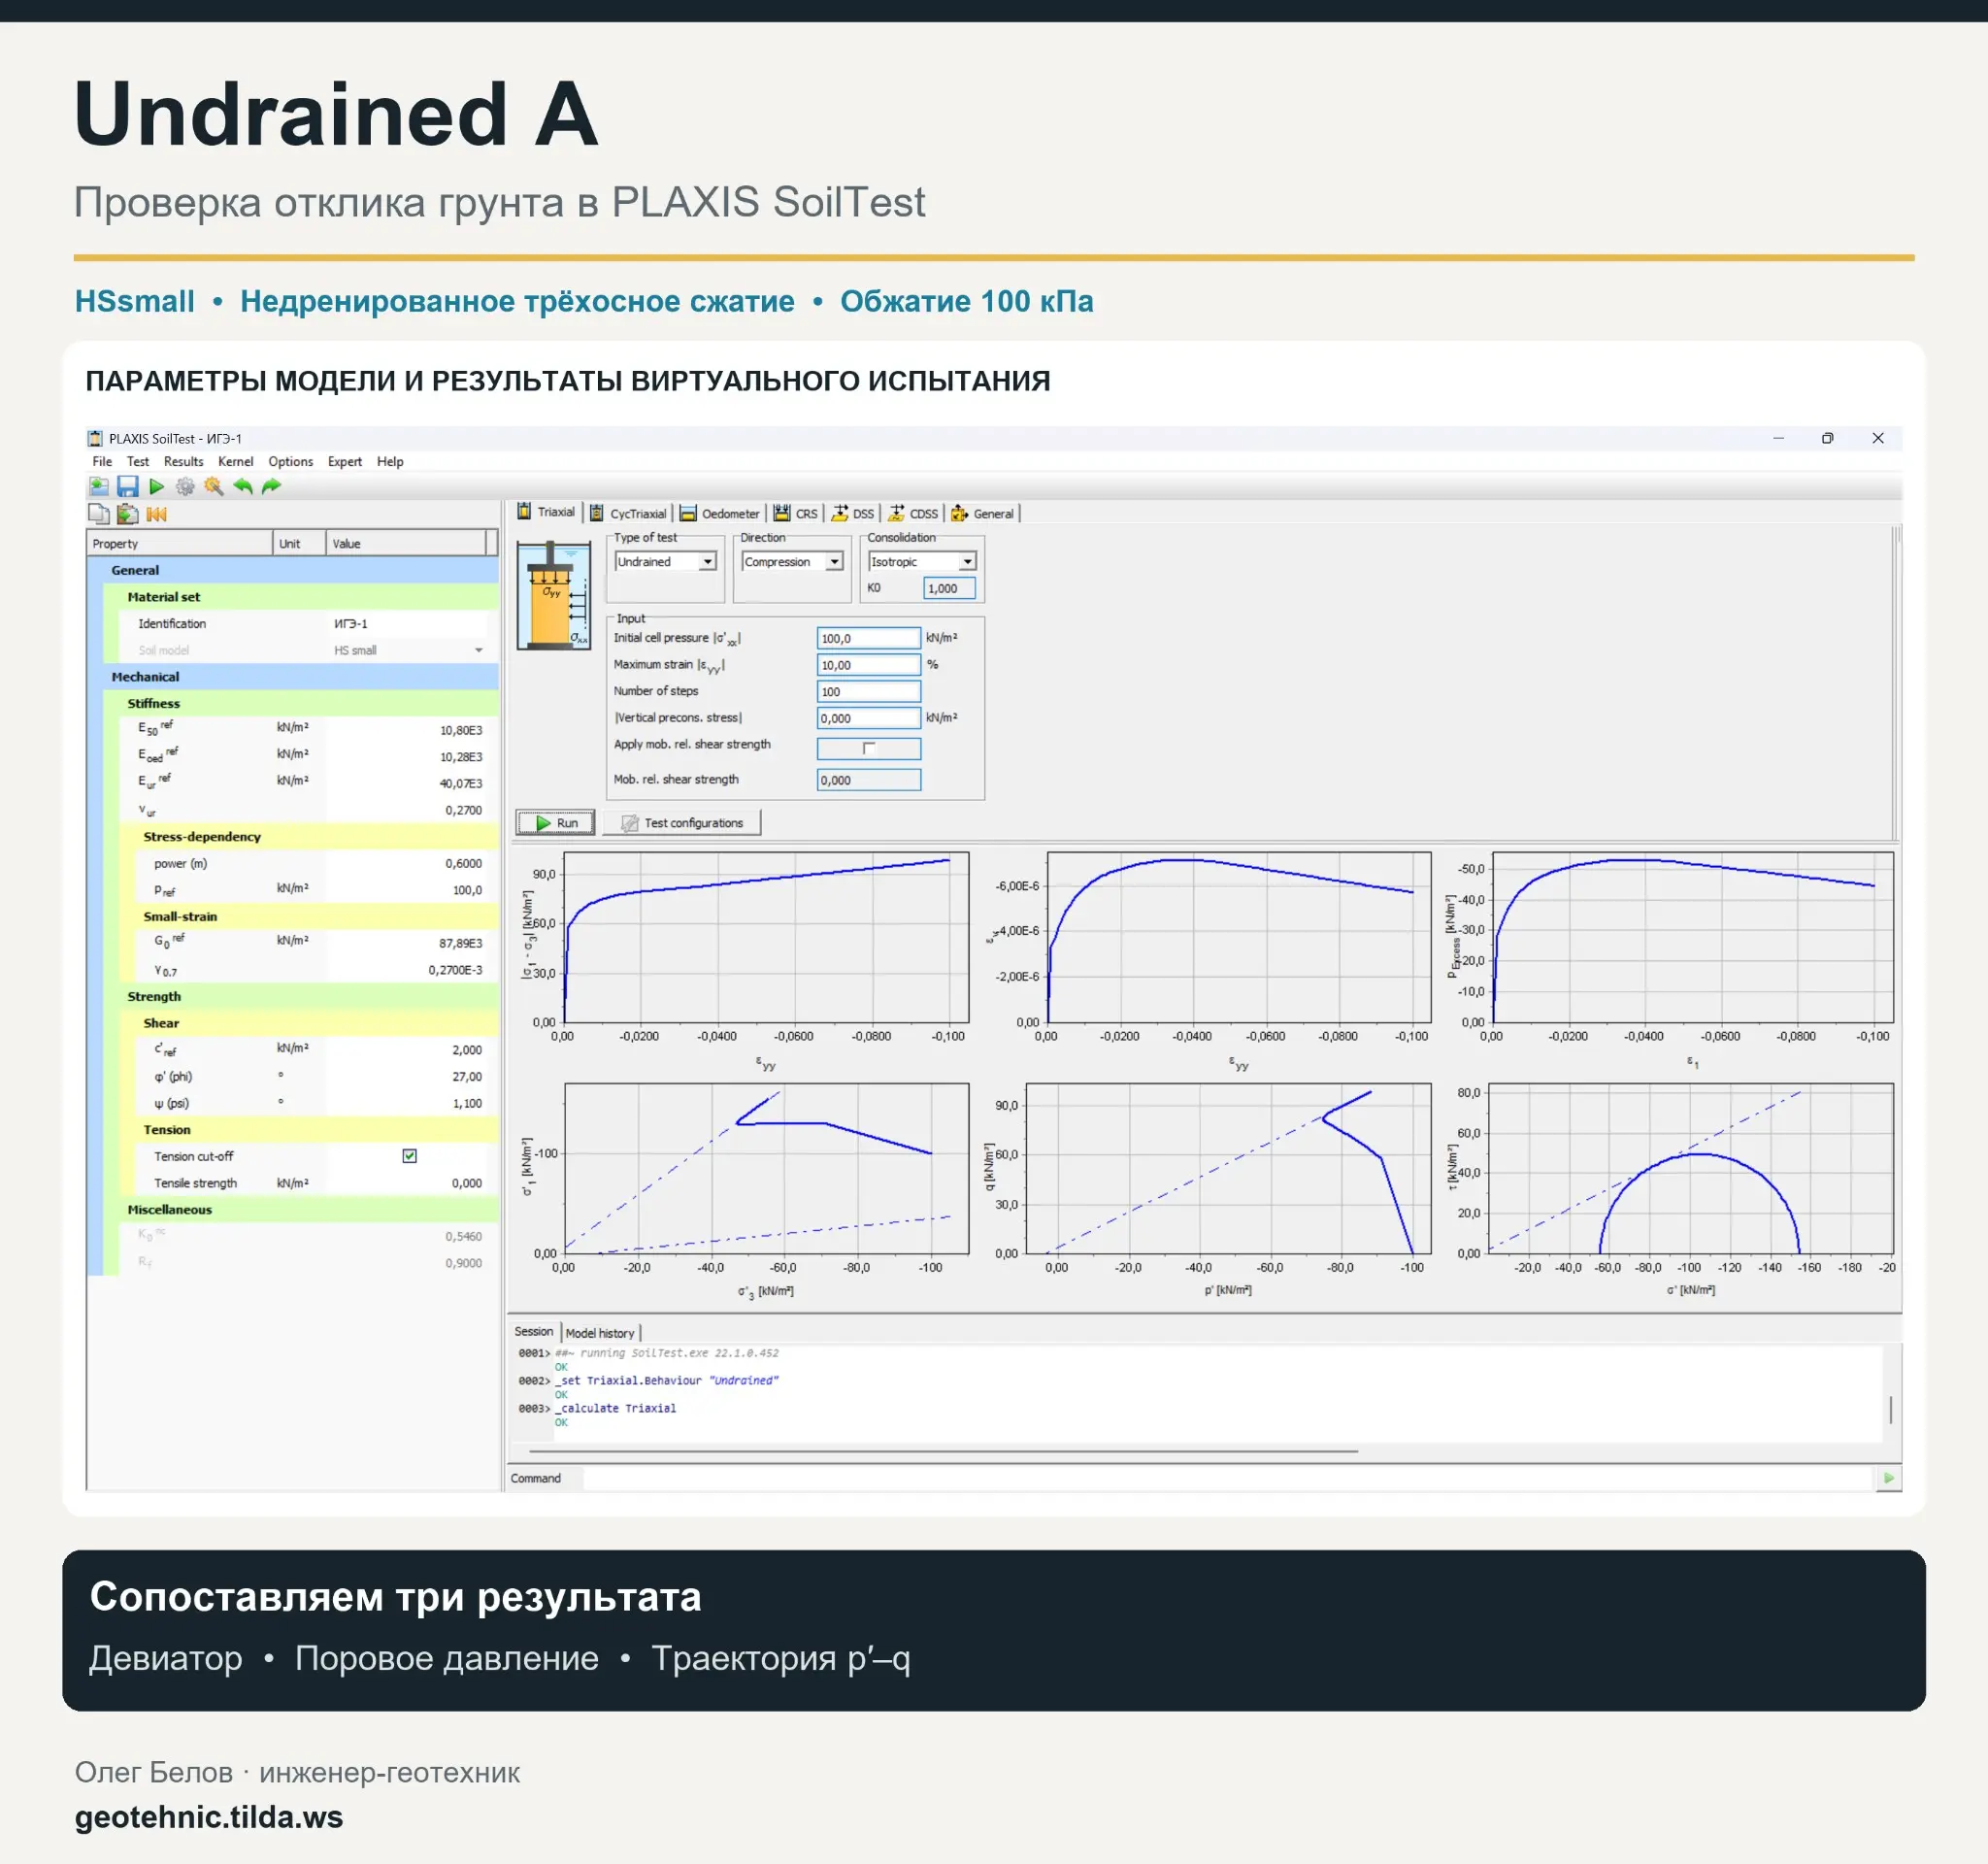Viewport: 1988px width, 1864px height.
Task: Select the Session tab
Action: click(x=534, y=1332)
